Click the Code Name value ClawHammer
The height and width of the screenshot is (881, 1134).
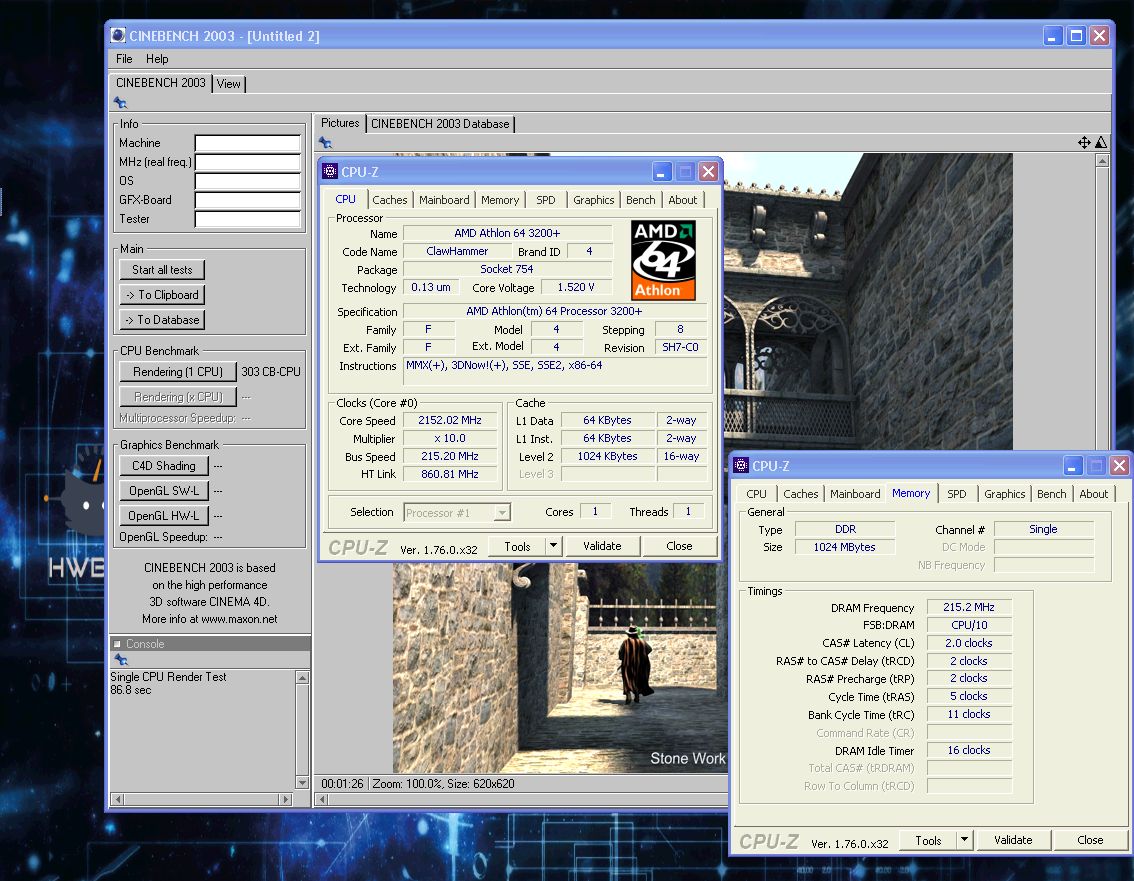[x=456, y=251]
